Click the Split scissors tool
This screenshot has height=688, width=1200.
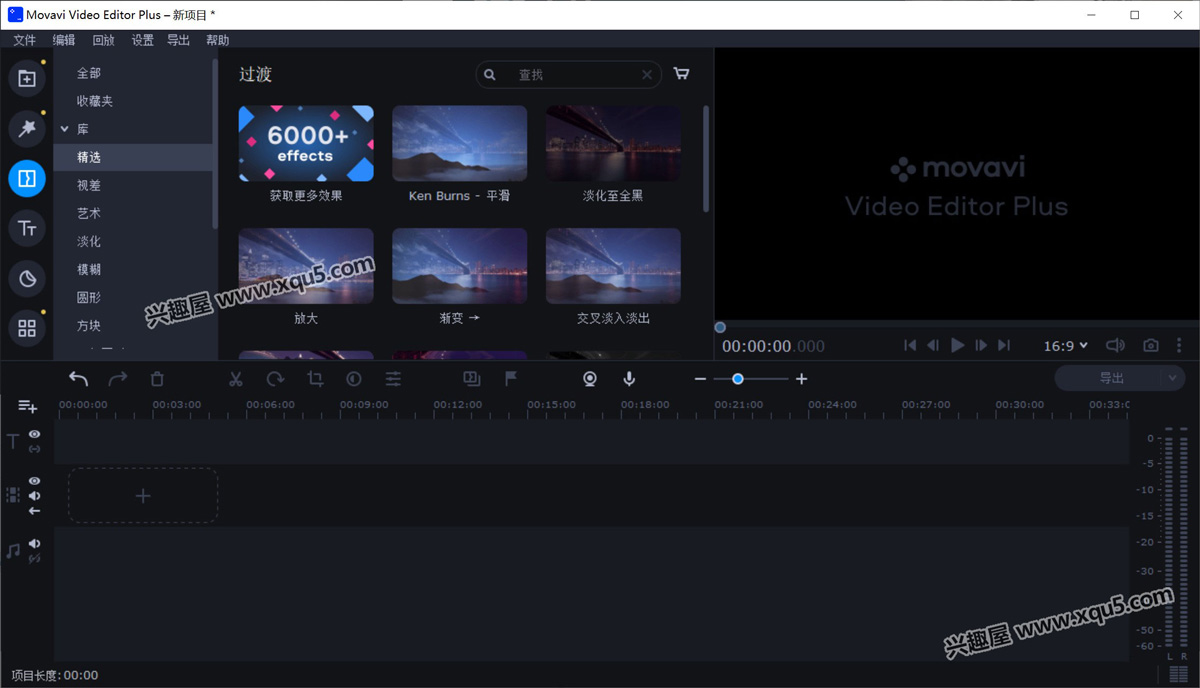pos(236,379)
